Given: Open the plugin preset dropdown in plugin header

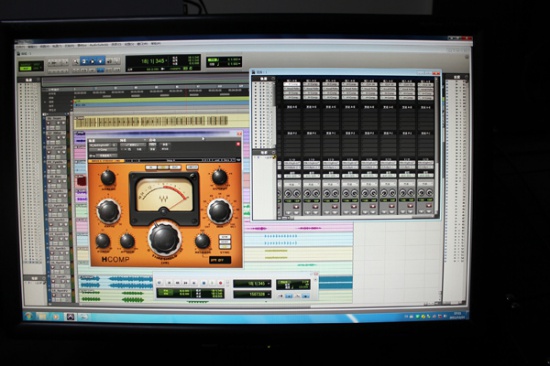Looking at the screenshot, I should (133, 145).
